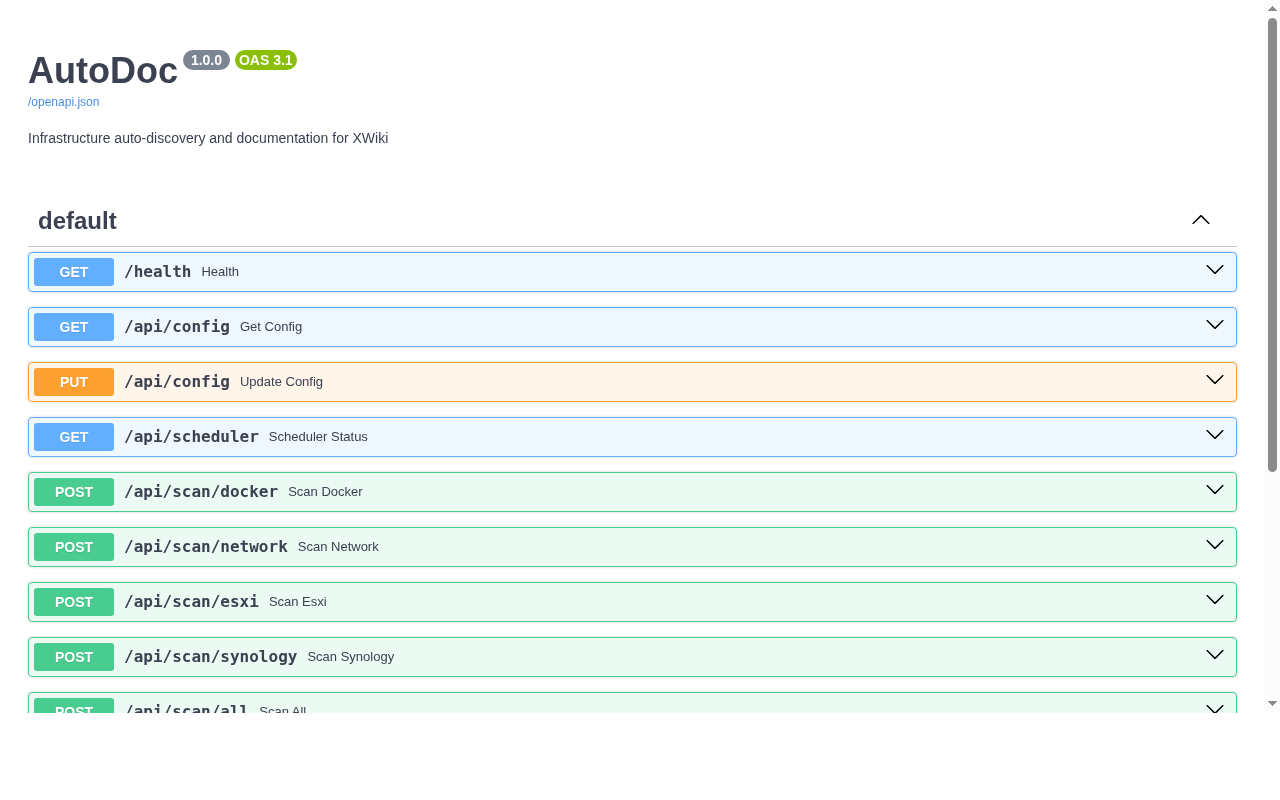Click the Update Config summary text

coord(281,382)
